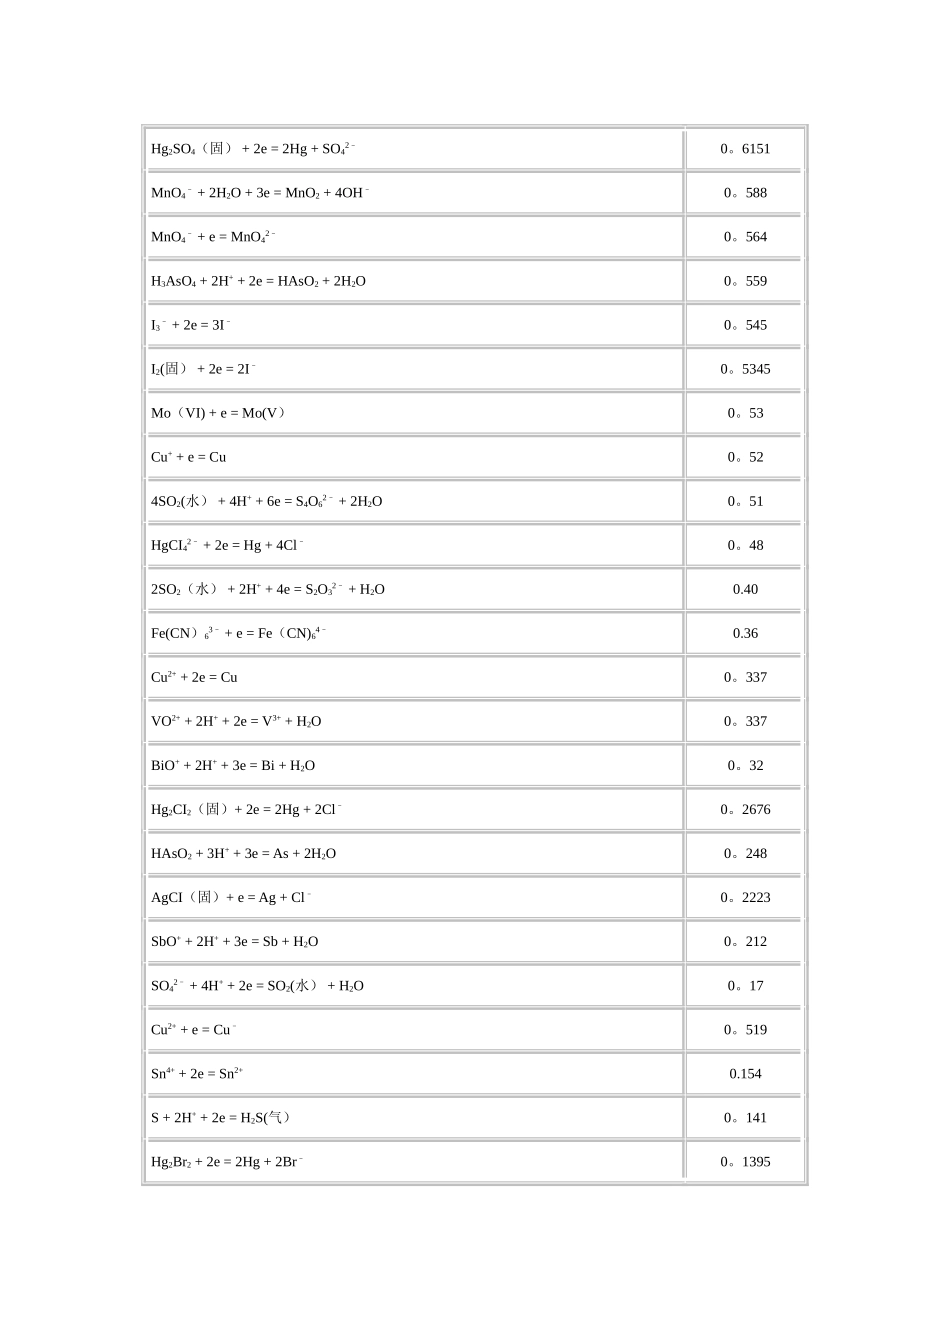
Task: Click the HgCl4 reaction equation
Action: [x=227, y=545]
